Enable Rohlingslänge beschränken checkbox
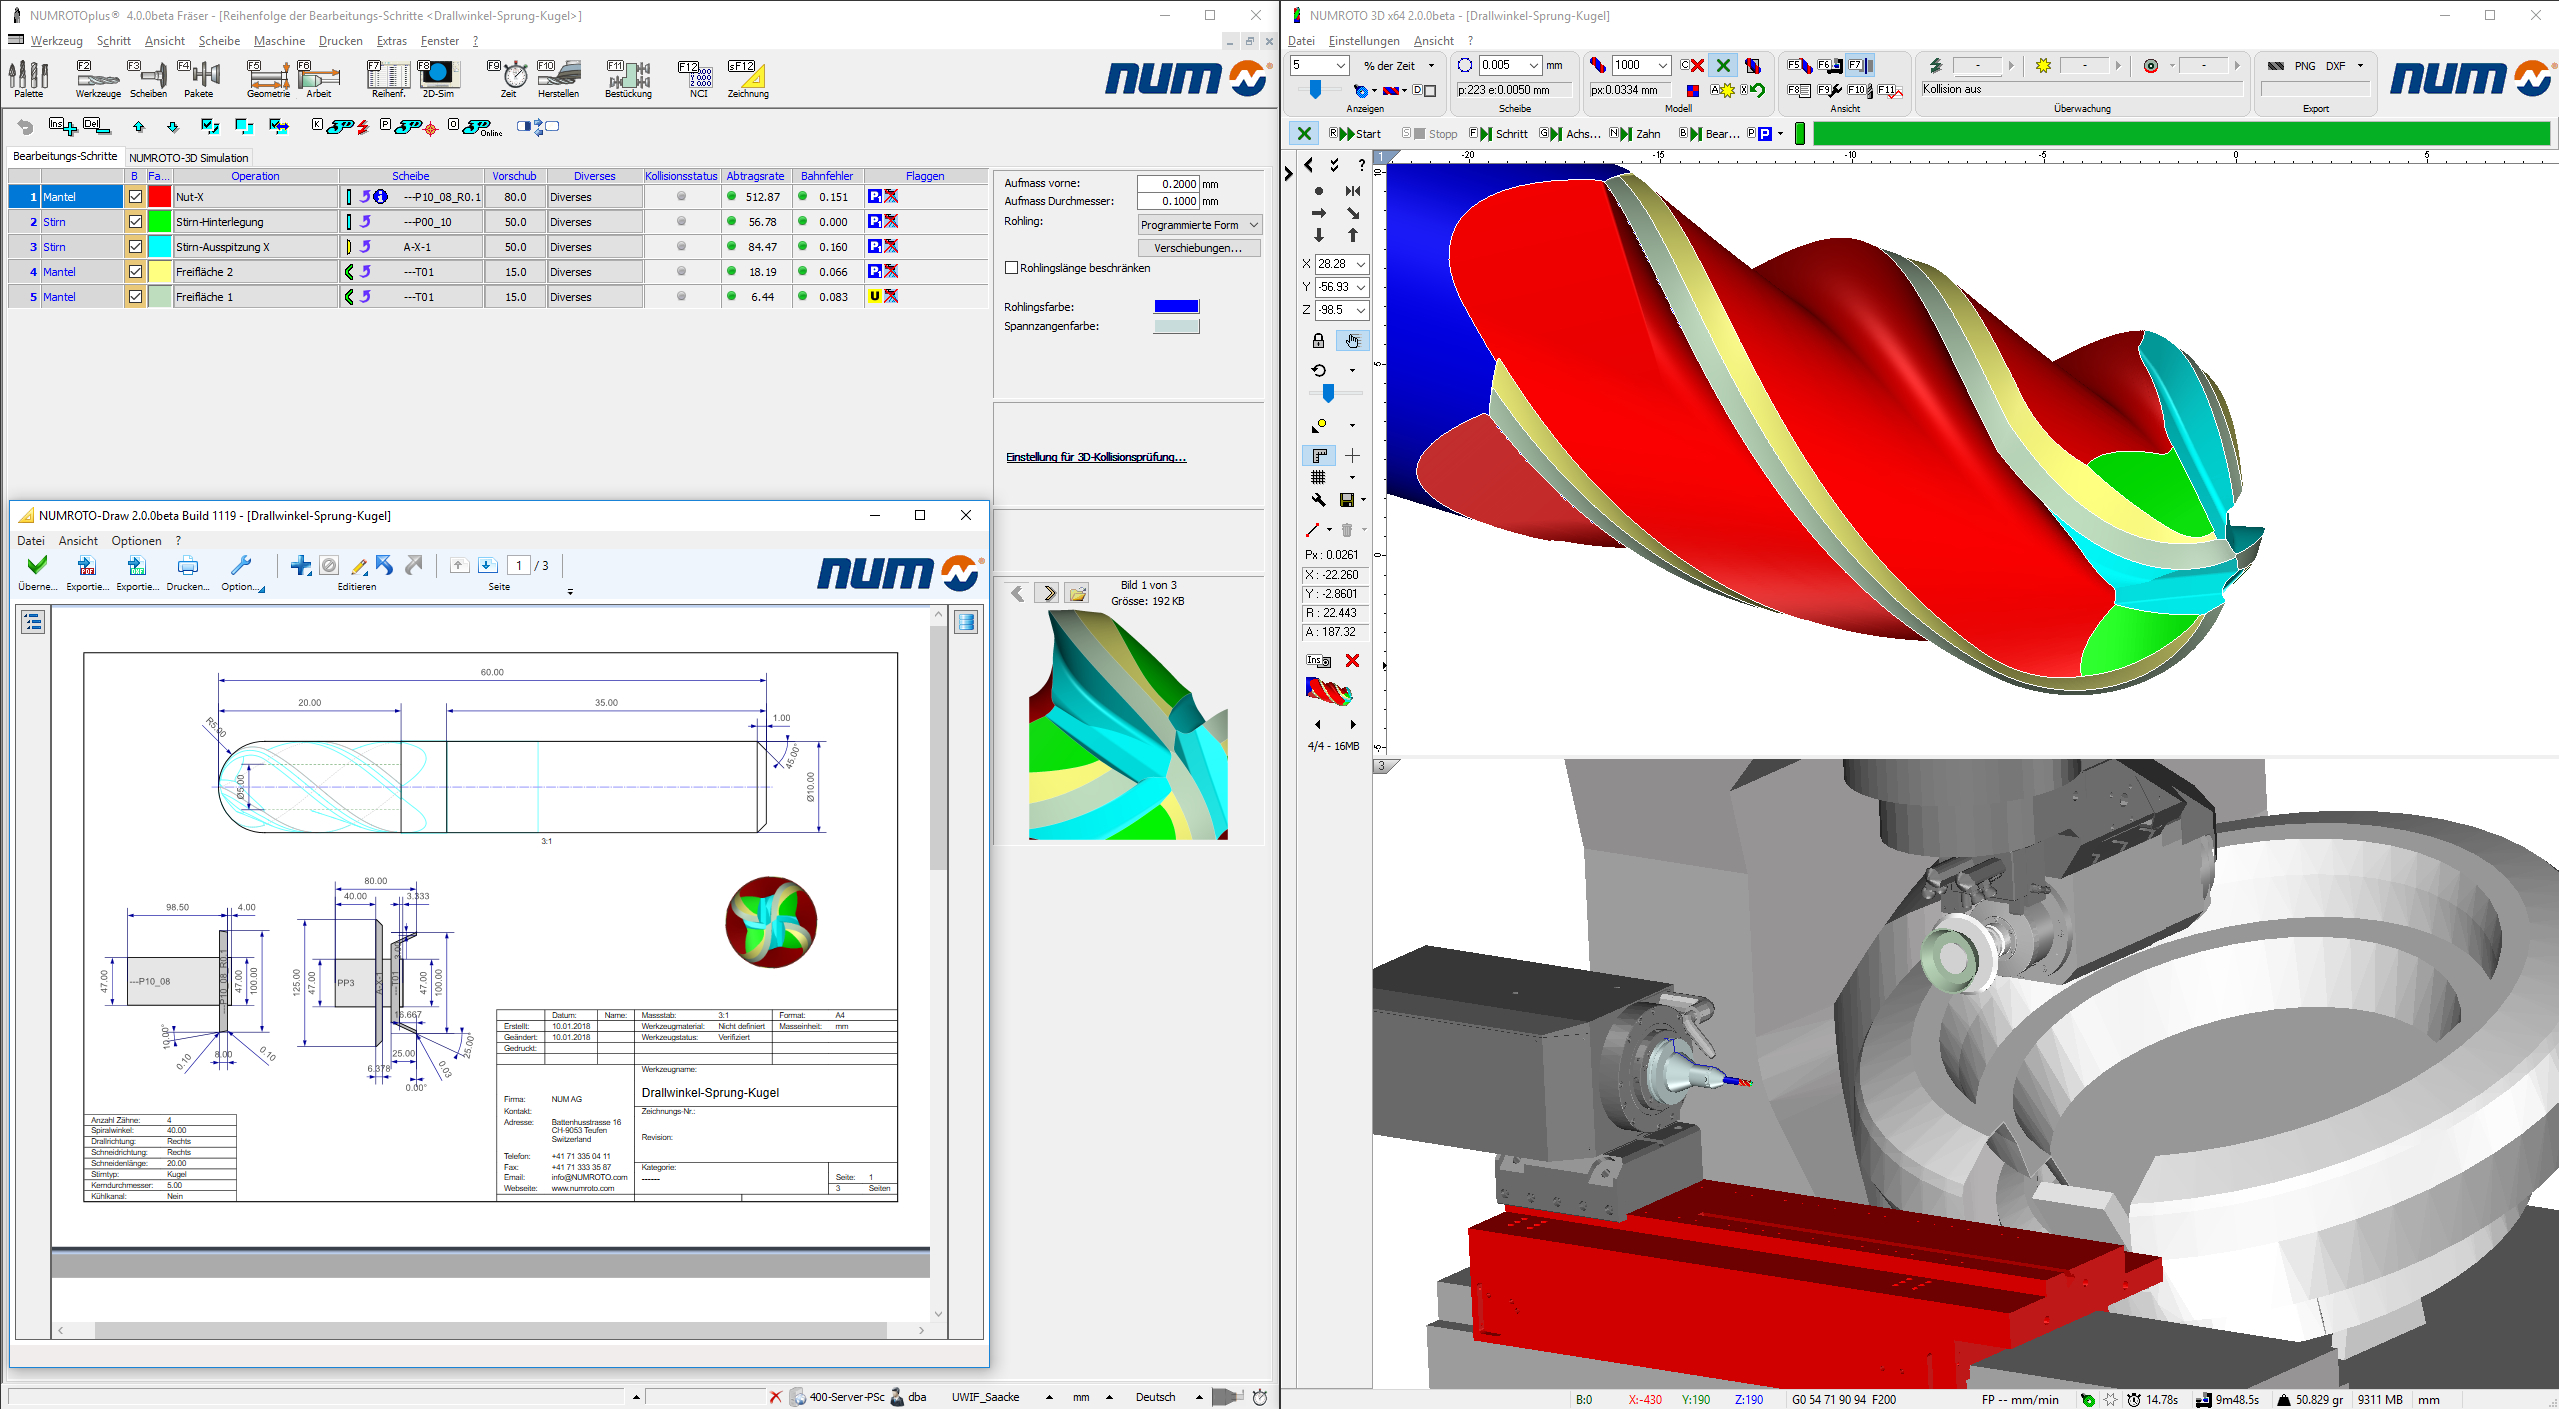2559x1409 pixels. point(1012,268)
